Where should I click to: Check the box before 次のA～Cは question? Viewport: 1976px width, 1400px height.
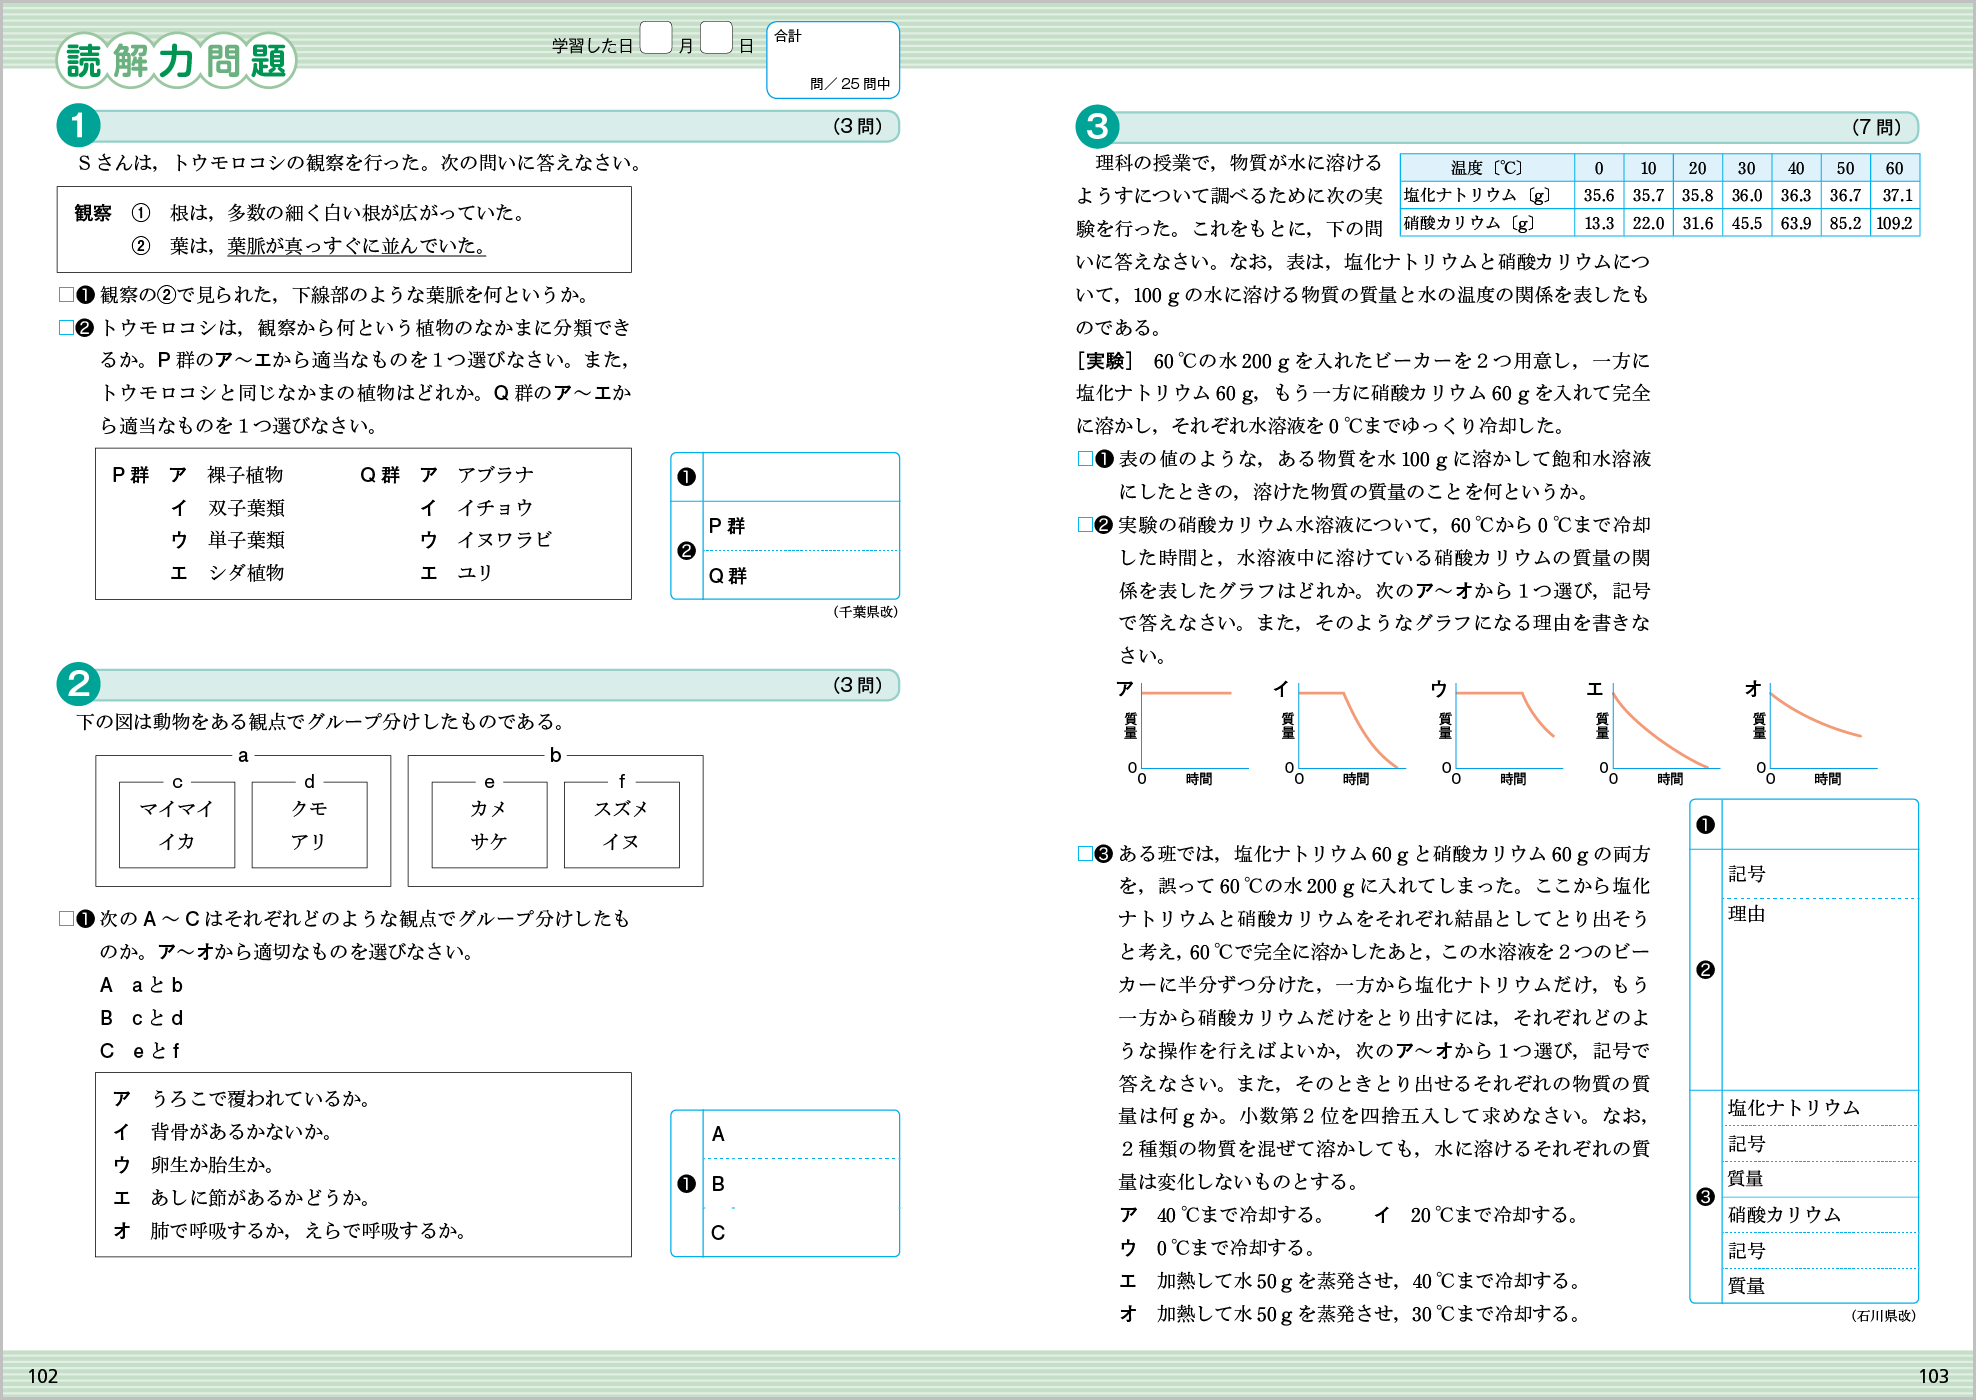66,919
